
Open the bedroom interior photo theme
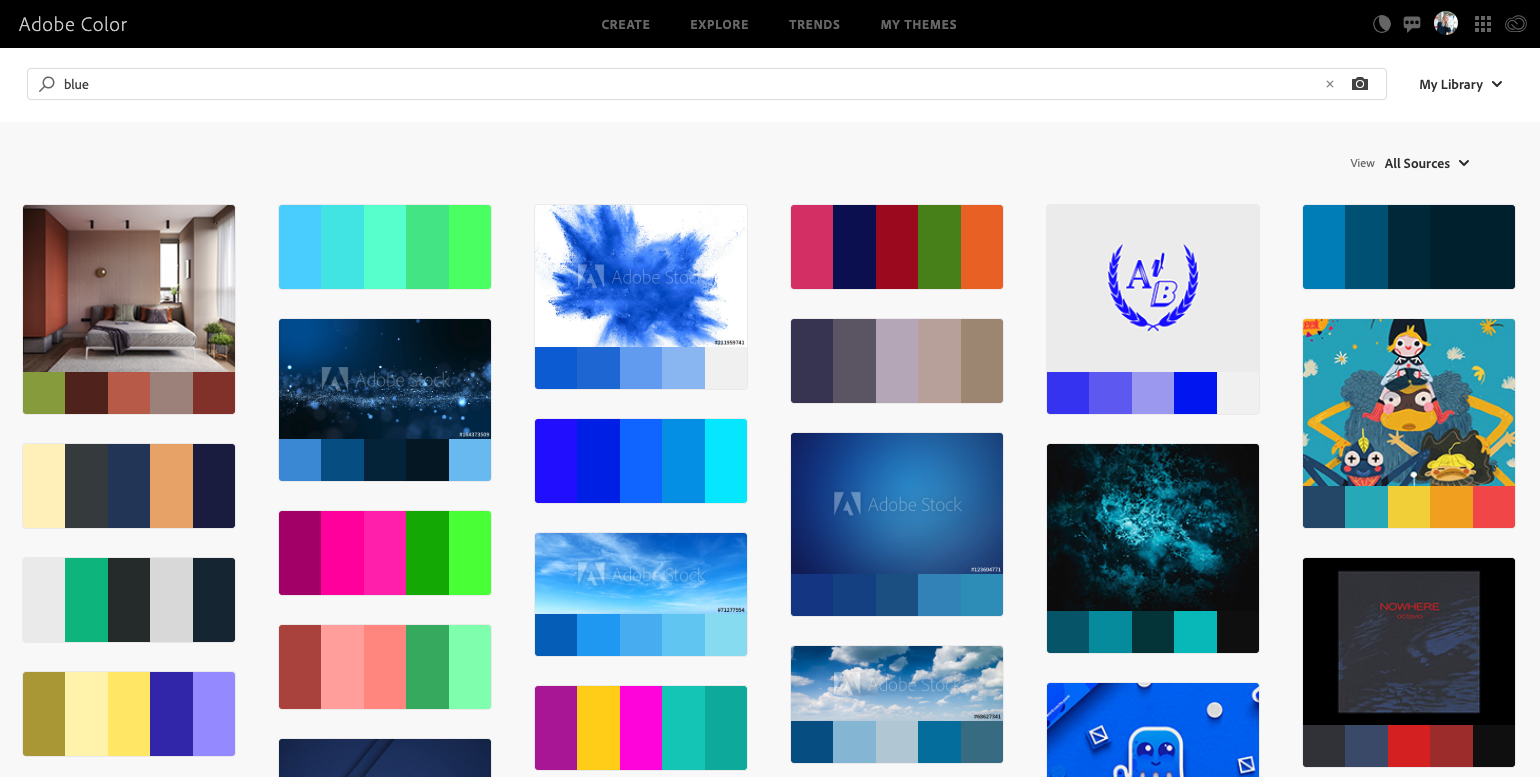click(x=129, y=288)
